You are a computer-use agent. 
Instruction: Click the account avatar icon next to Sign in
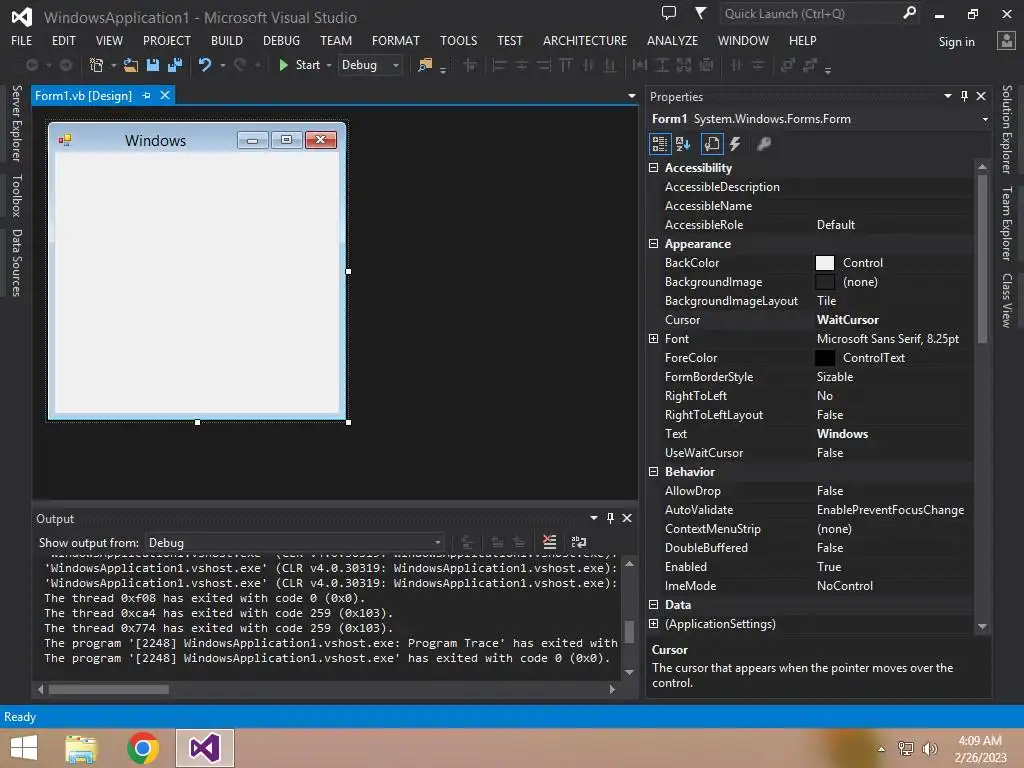click(1006, 41)
